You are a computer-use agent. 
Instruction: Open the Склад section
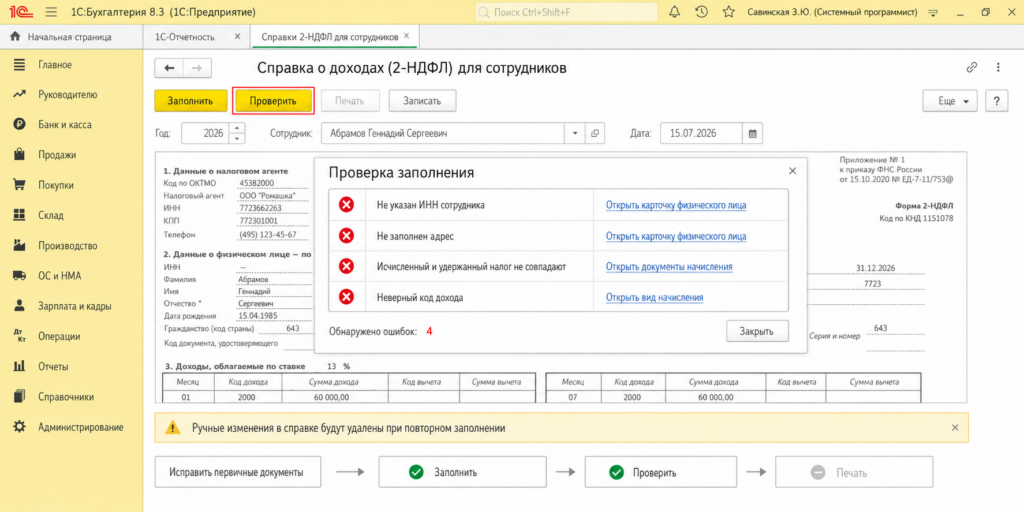pyautogui.click(x=50, y=216)
